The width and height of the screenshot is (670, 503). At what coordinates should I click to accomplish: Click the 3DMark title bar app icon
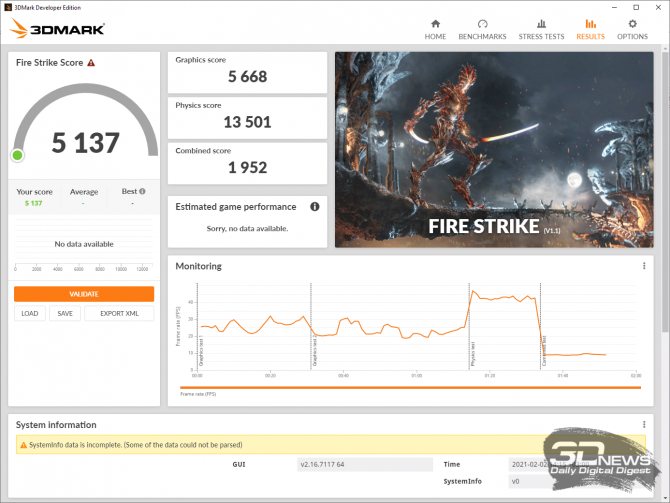tap(8, 7)
